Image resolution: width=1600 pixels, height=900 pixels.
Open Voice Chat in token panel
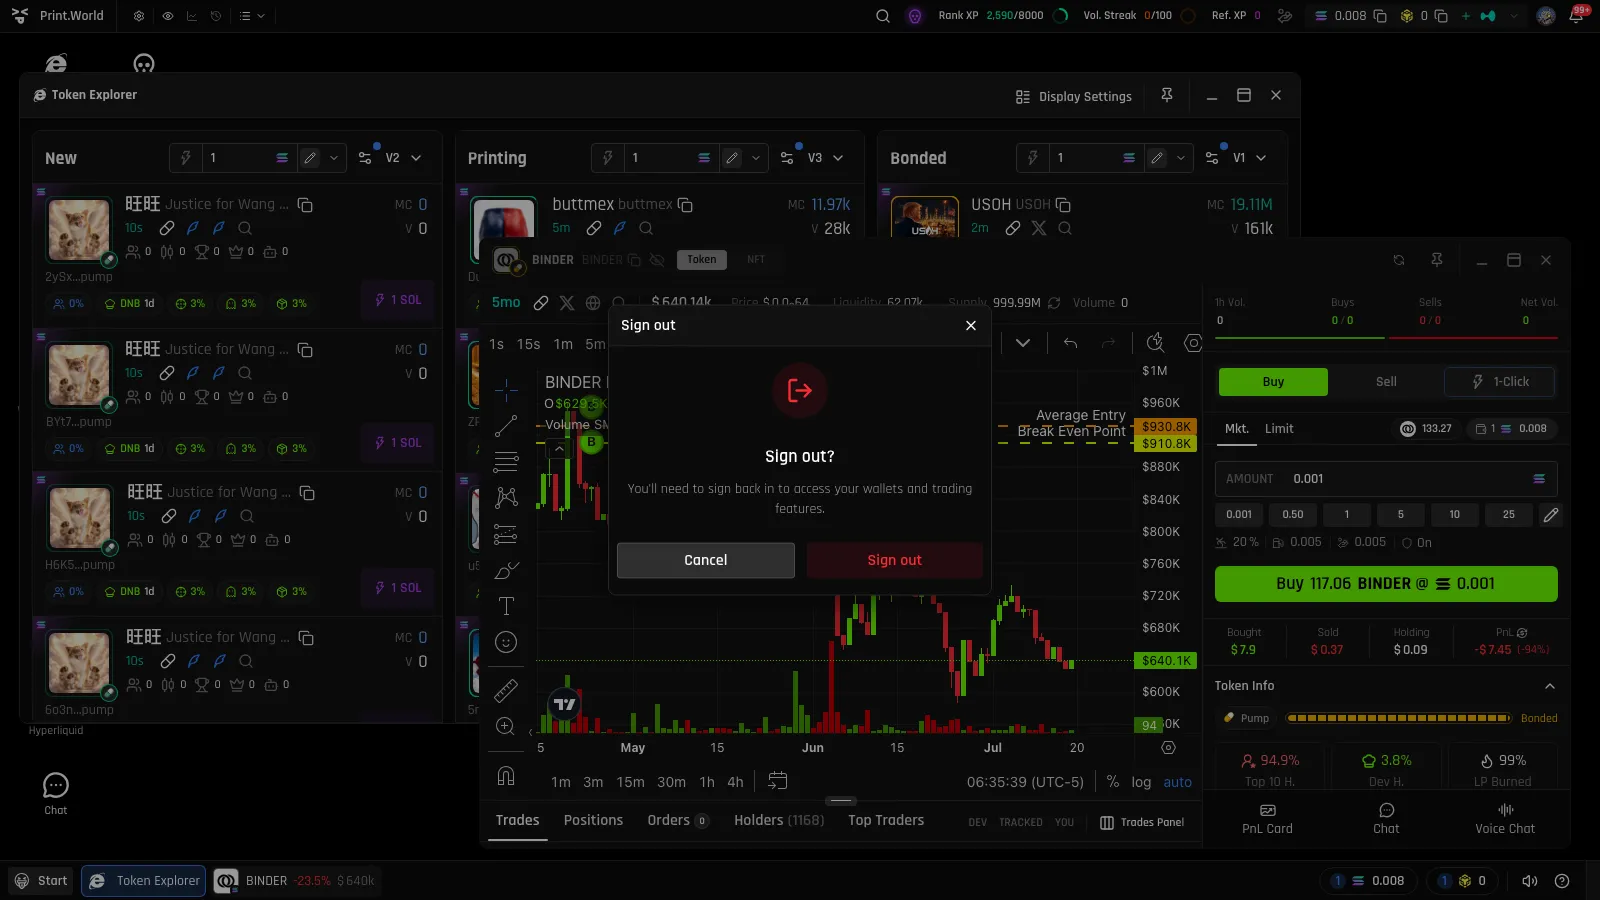1505,819
